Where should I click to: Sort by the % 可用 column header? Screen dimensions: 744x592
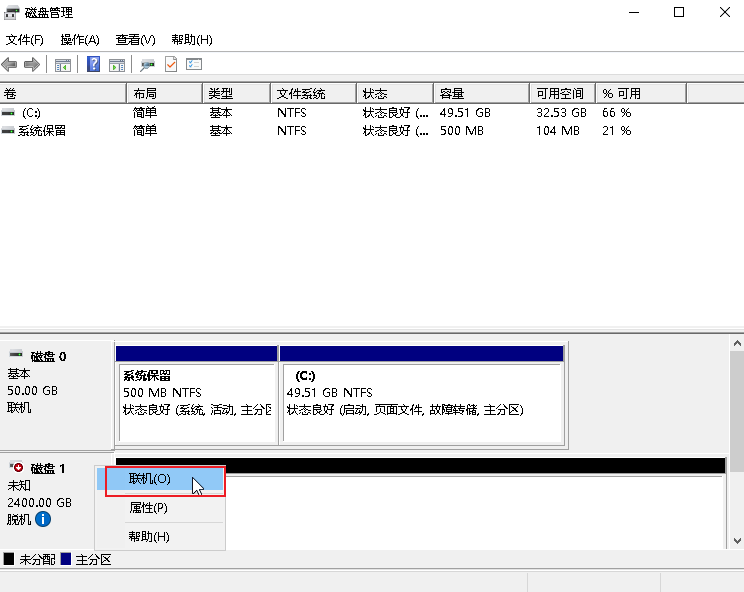641,93
